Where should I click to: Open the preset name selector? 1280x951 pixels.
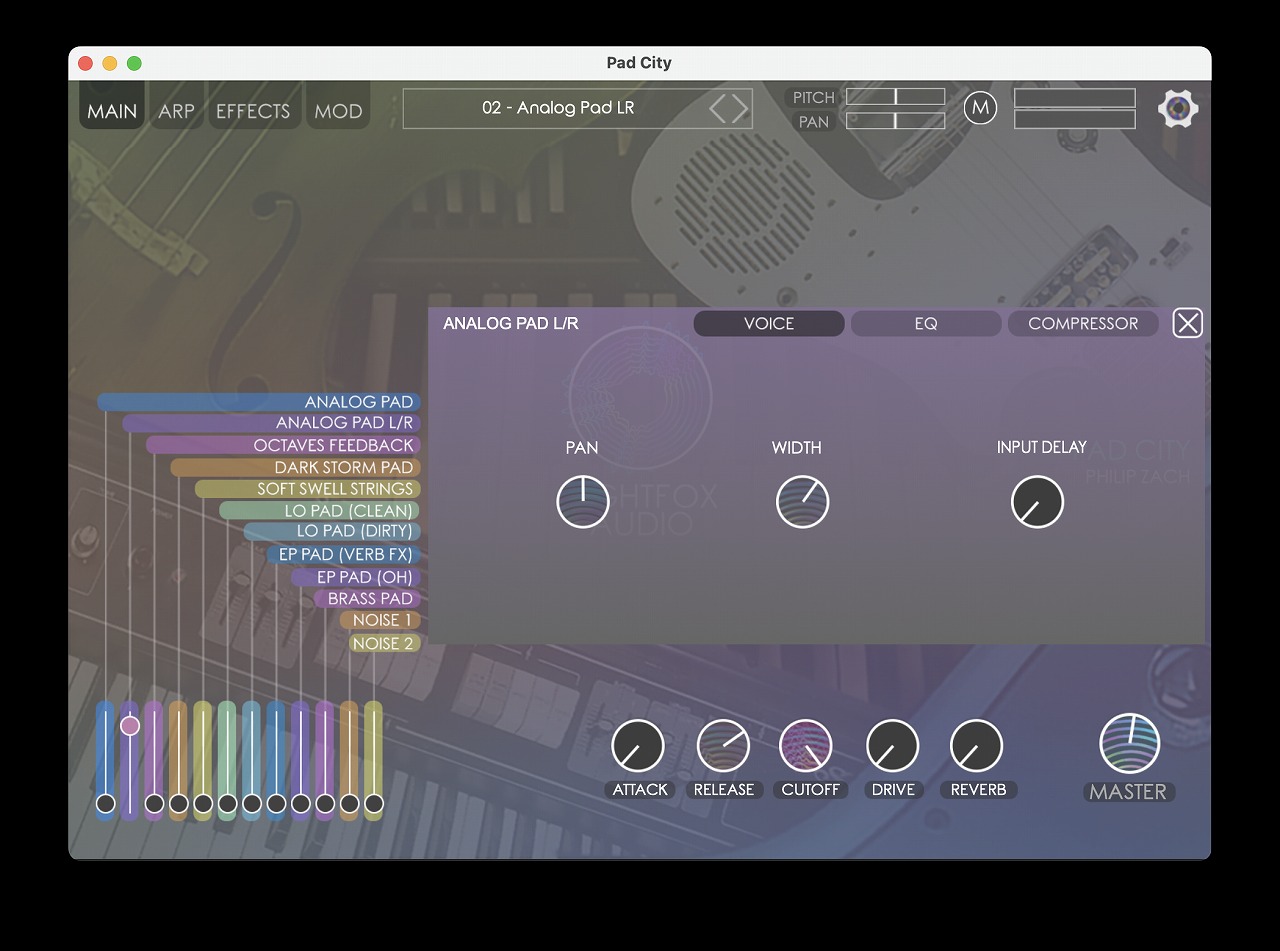pos(557,108)
